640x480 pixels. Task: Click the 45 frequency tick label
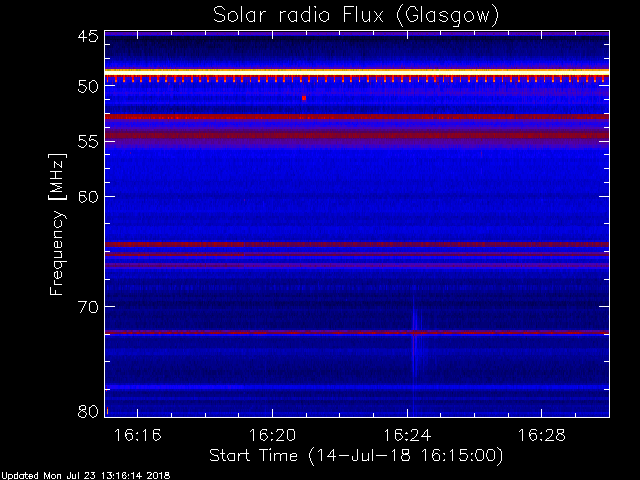click(88, 37)
